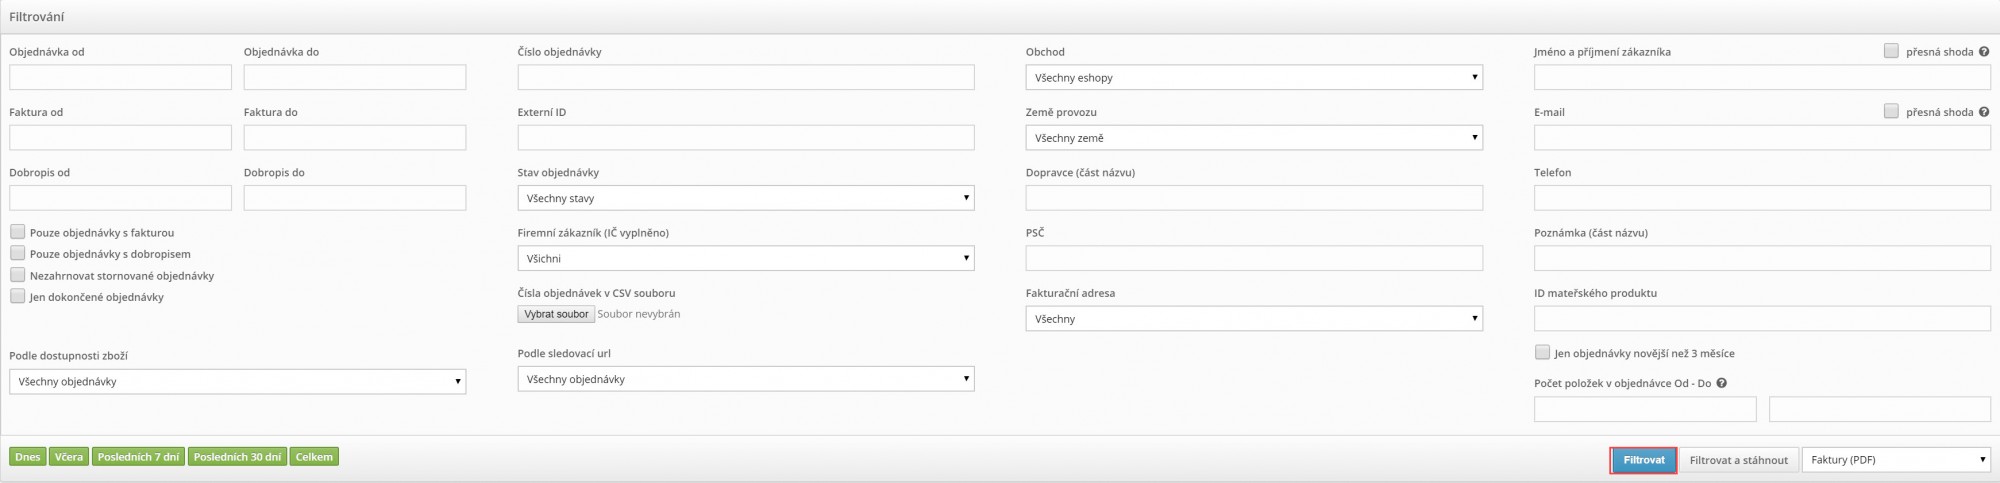The image size is (2000, 483).
Task: Tick 'Pouze objednávky s fakturou' checkbox
Action: point(17,232)
